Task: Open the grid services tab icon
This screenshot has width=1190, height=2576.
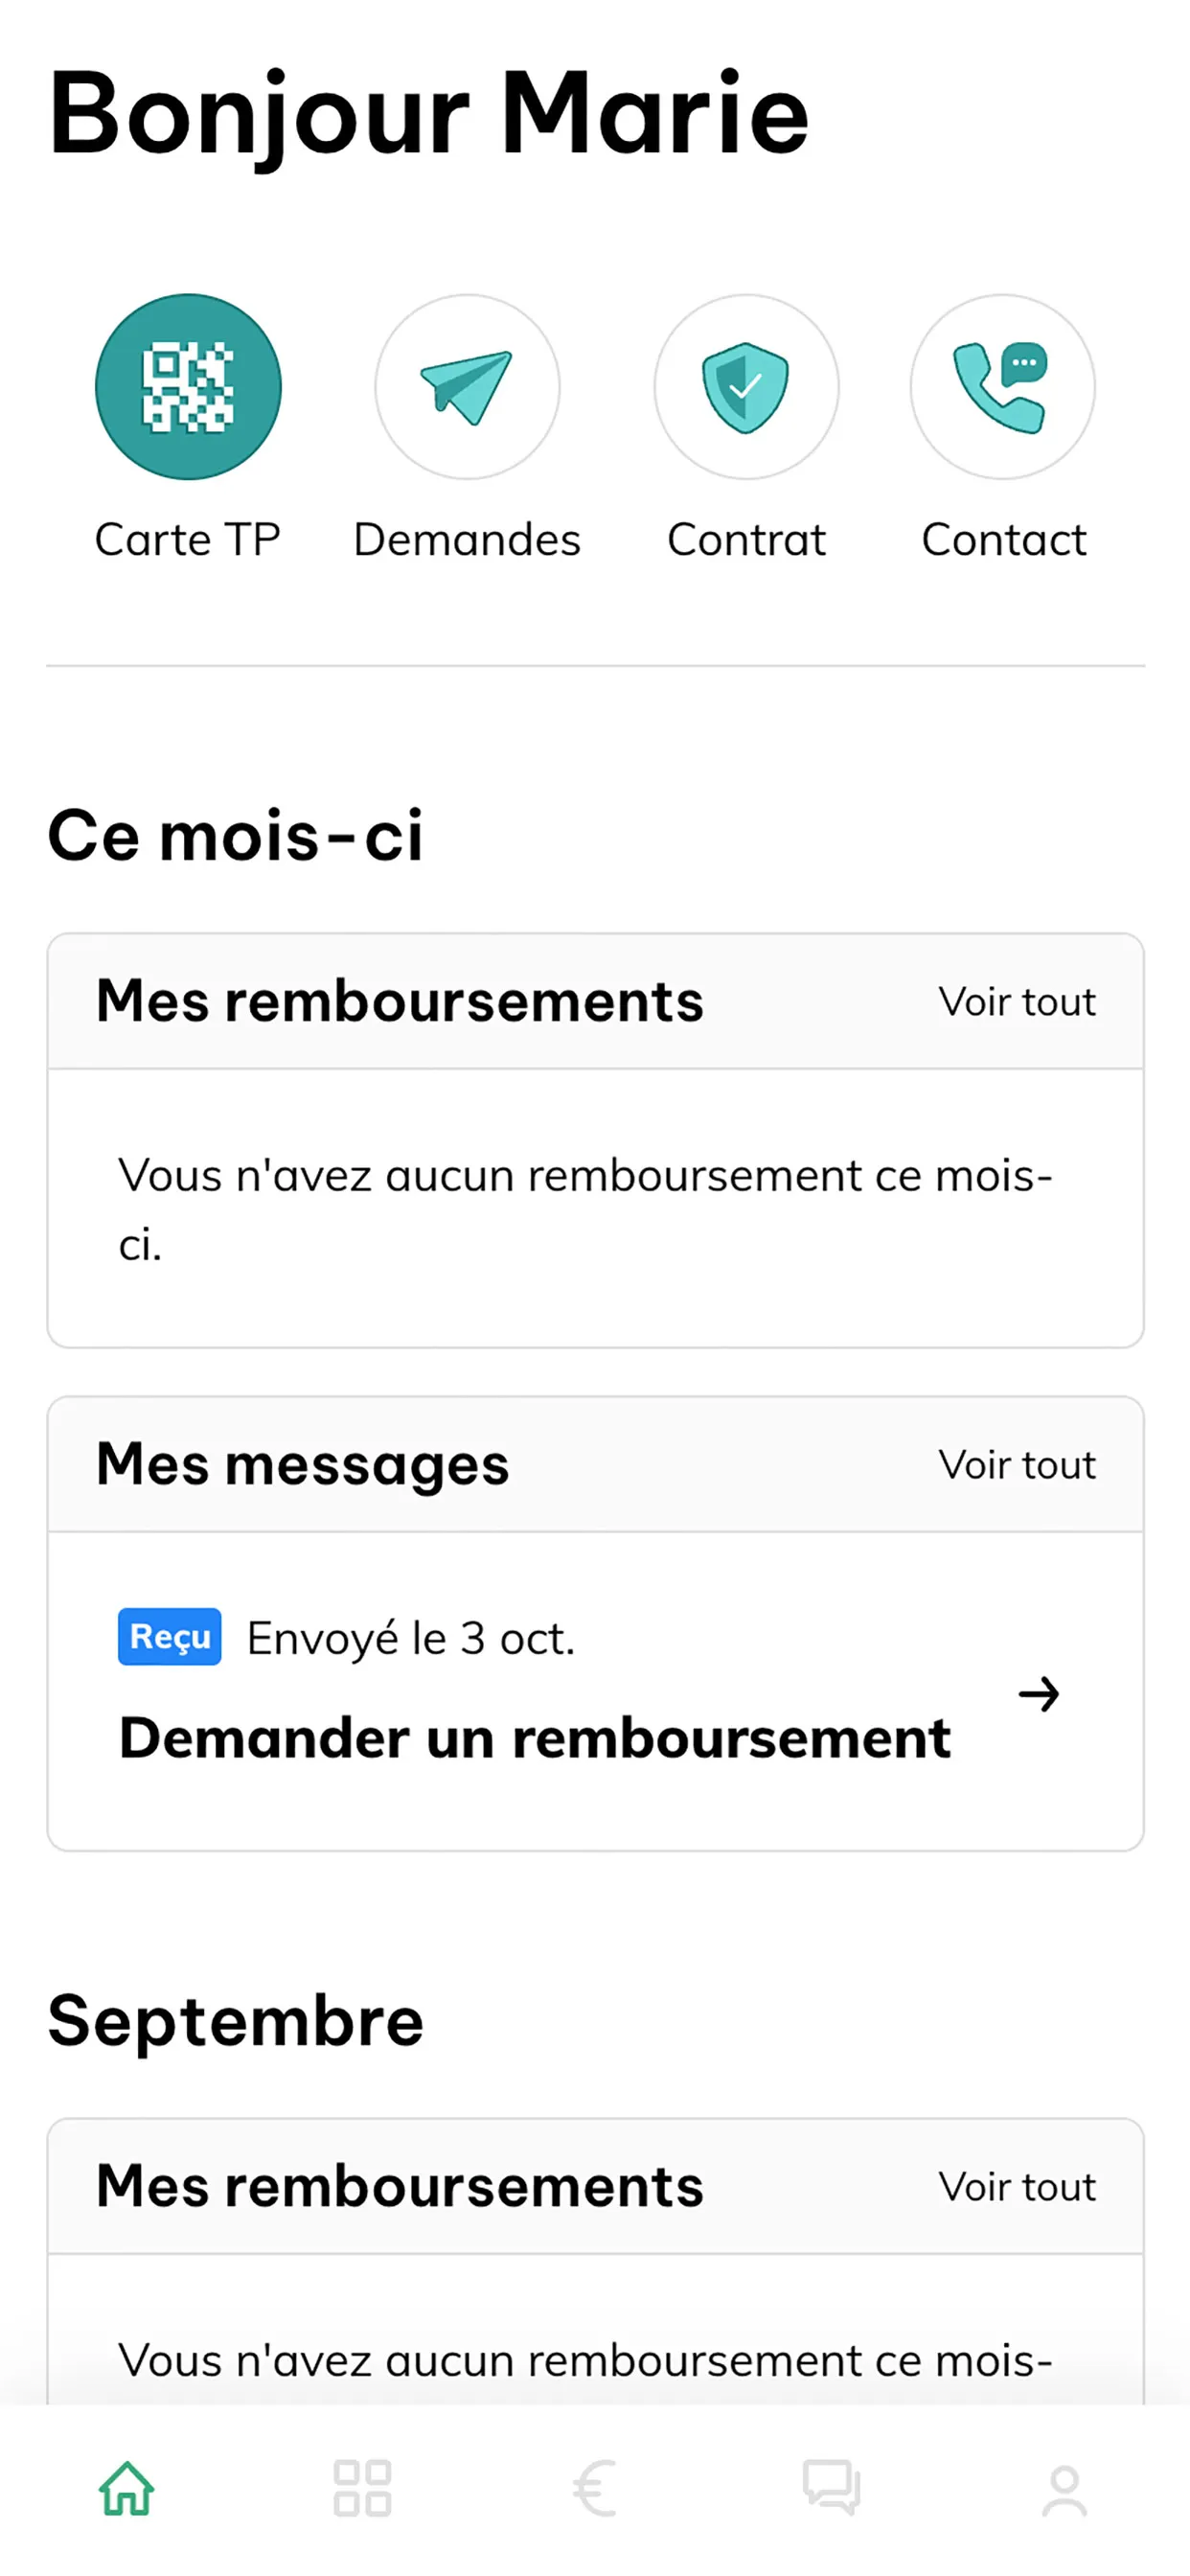Action: [362, 2488]
